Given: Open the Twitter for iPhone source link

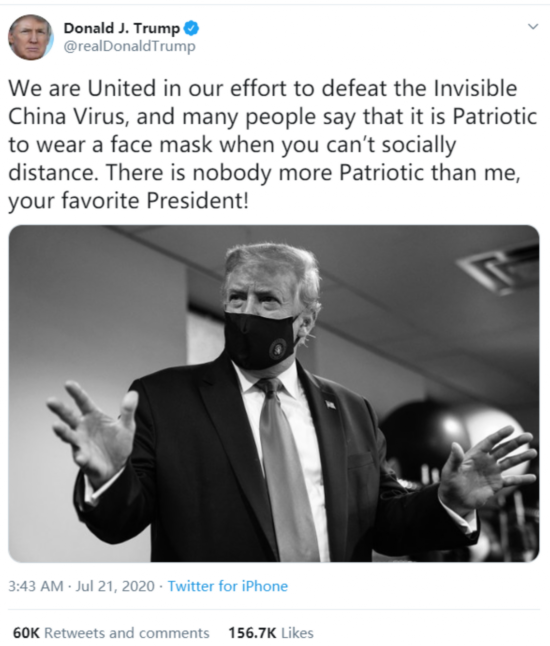Looking at the screenshot, I should pyautogui.click(x=228, y=586).
